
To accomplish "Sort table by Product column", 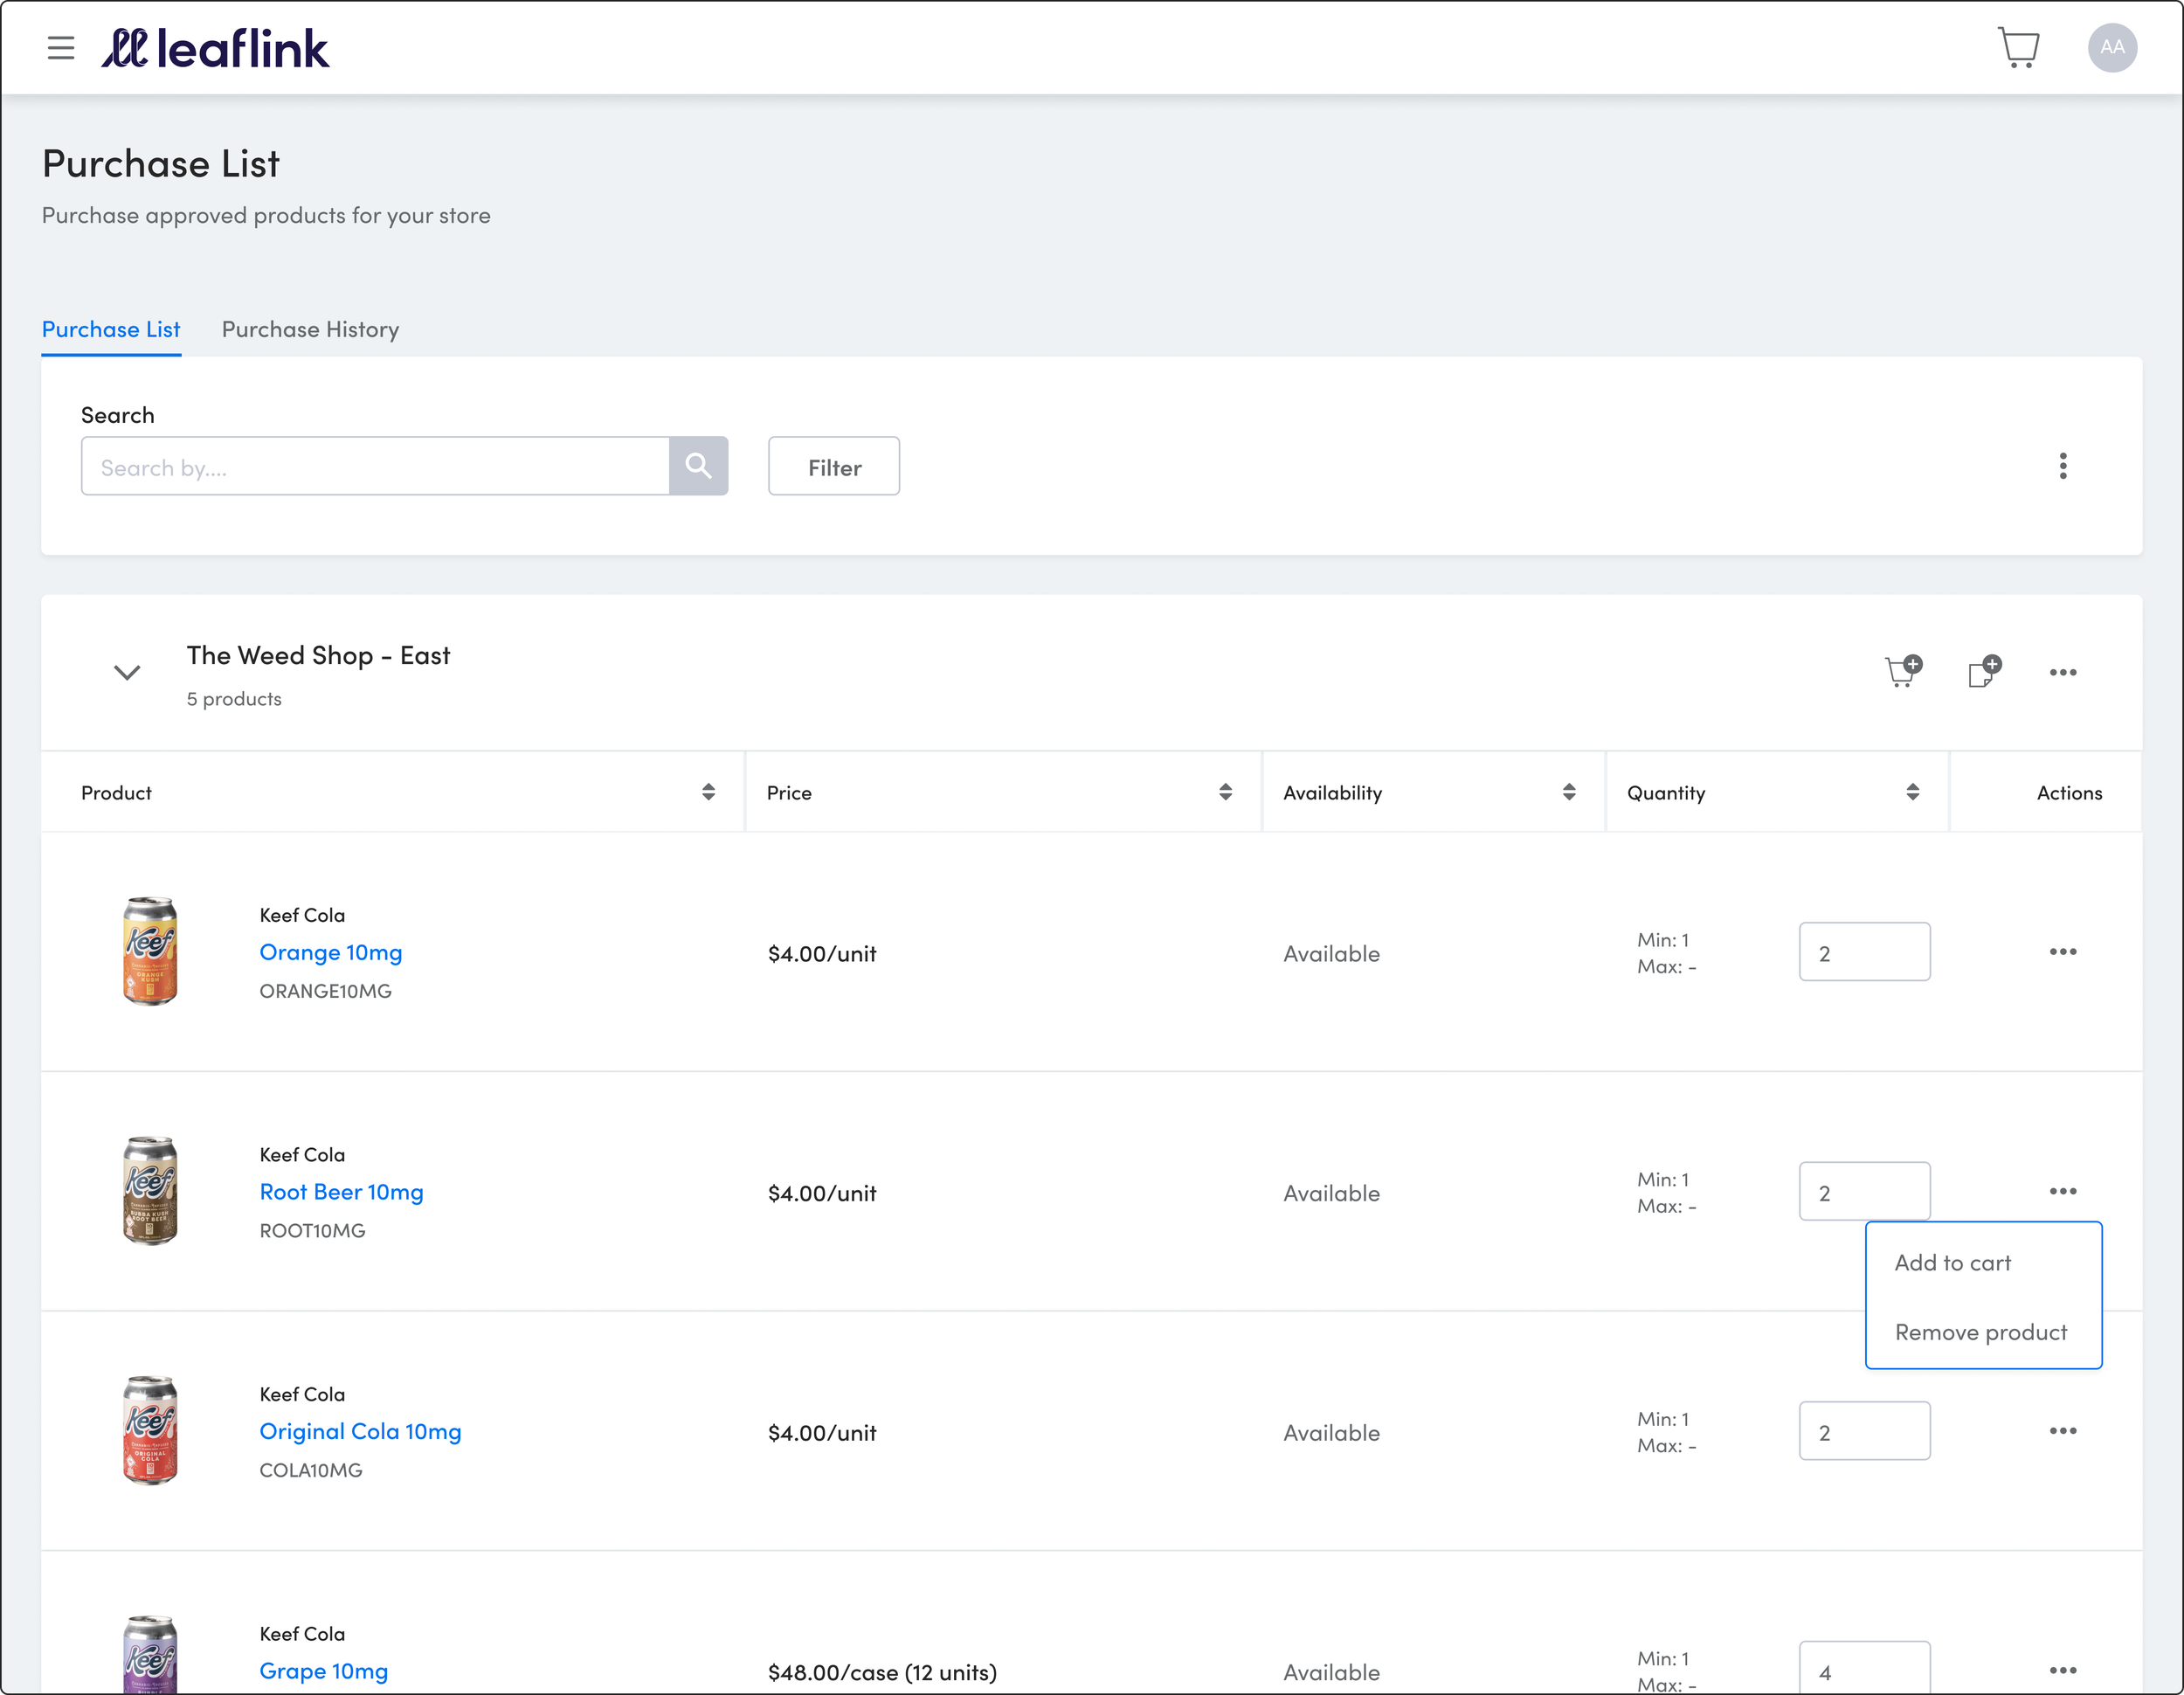I will click(708, 792).
